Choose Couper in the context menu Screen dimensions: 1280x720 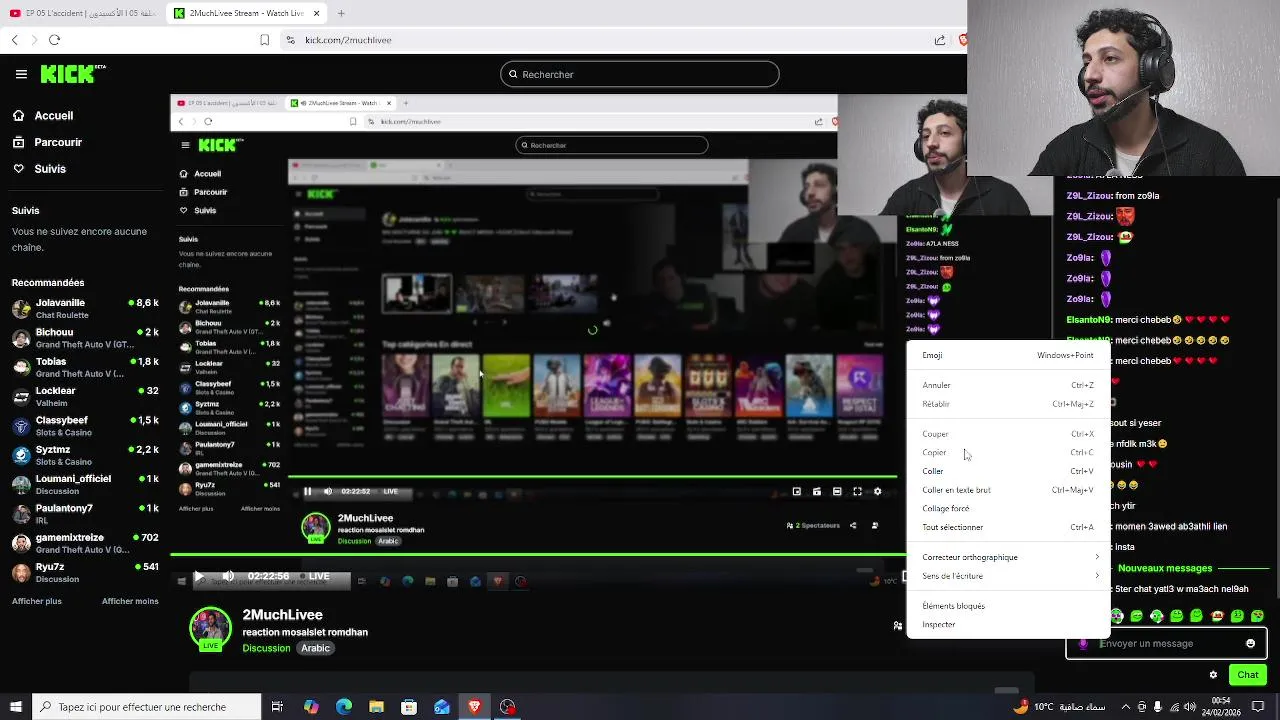pyautogui.click(x=1008, y=434)
